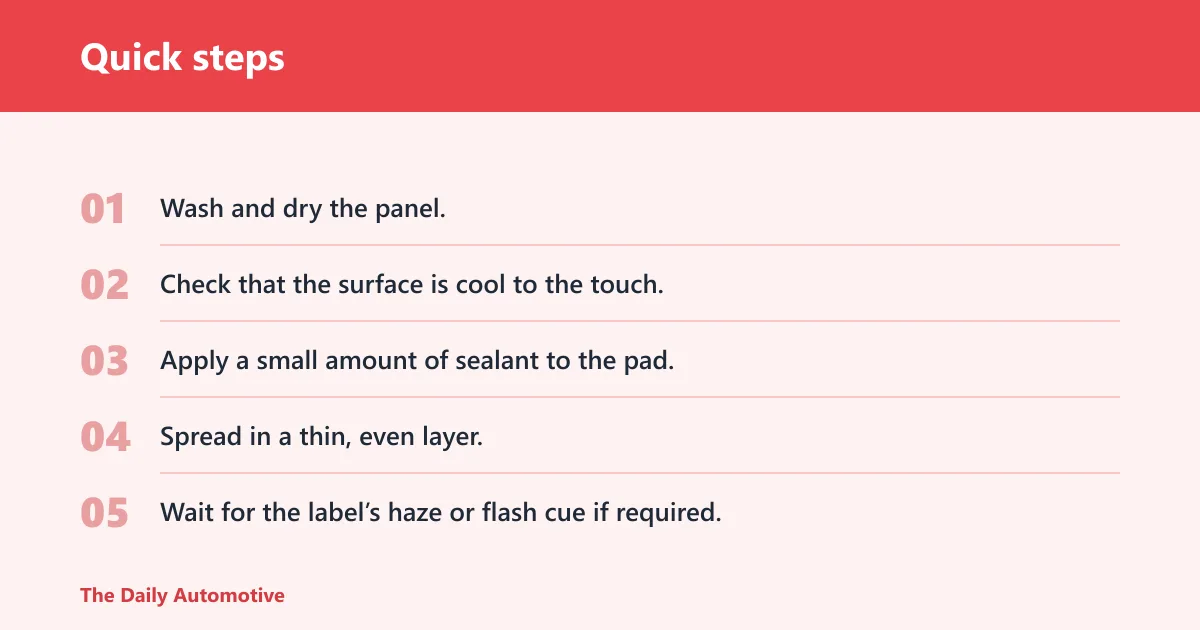The height and width of the screenshot is (630, 1200).
Task: Click the divider line below step 03
Action: coord(640,397)
